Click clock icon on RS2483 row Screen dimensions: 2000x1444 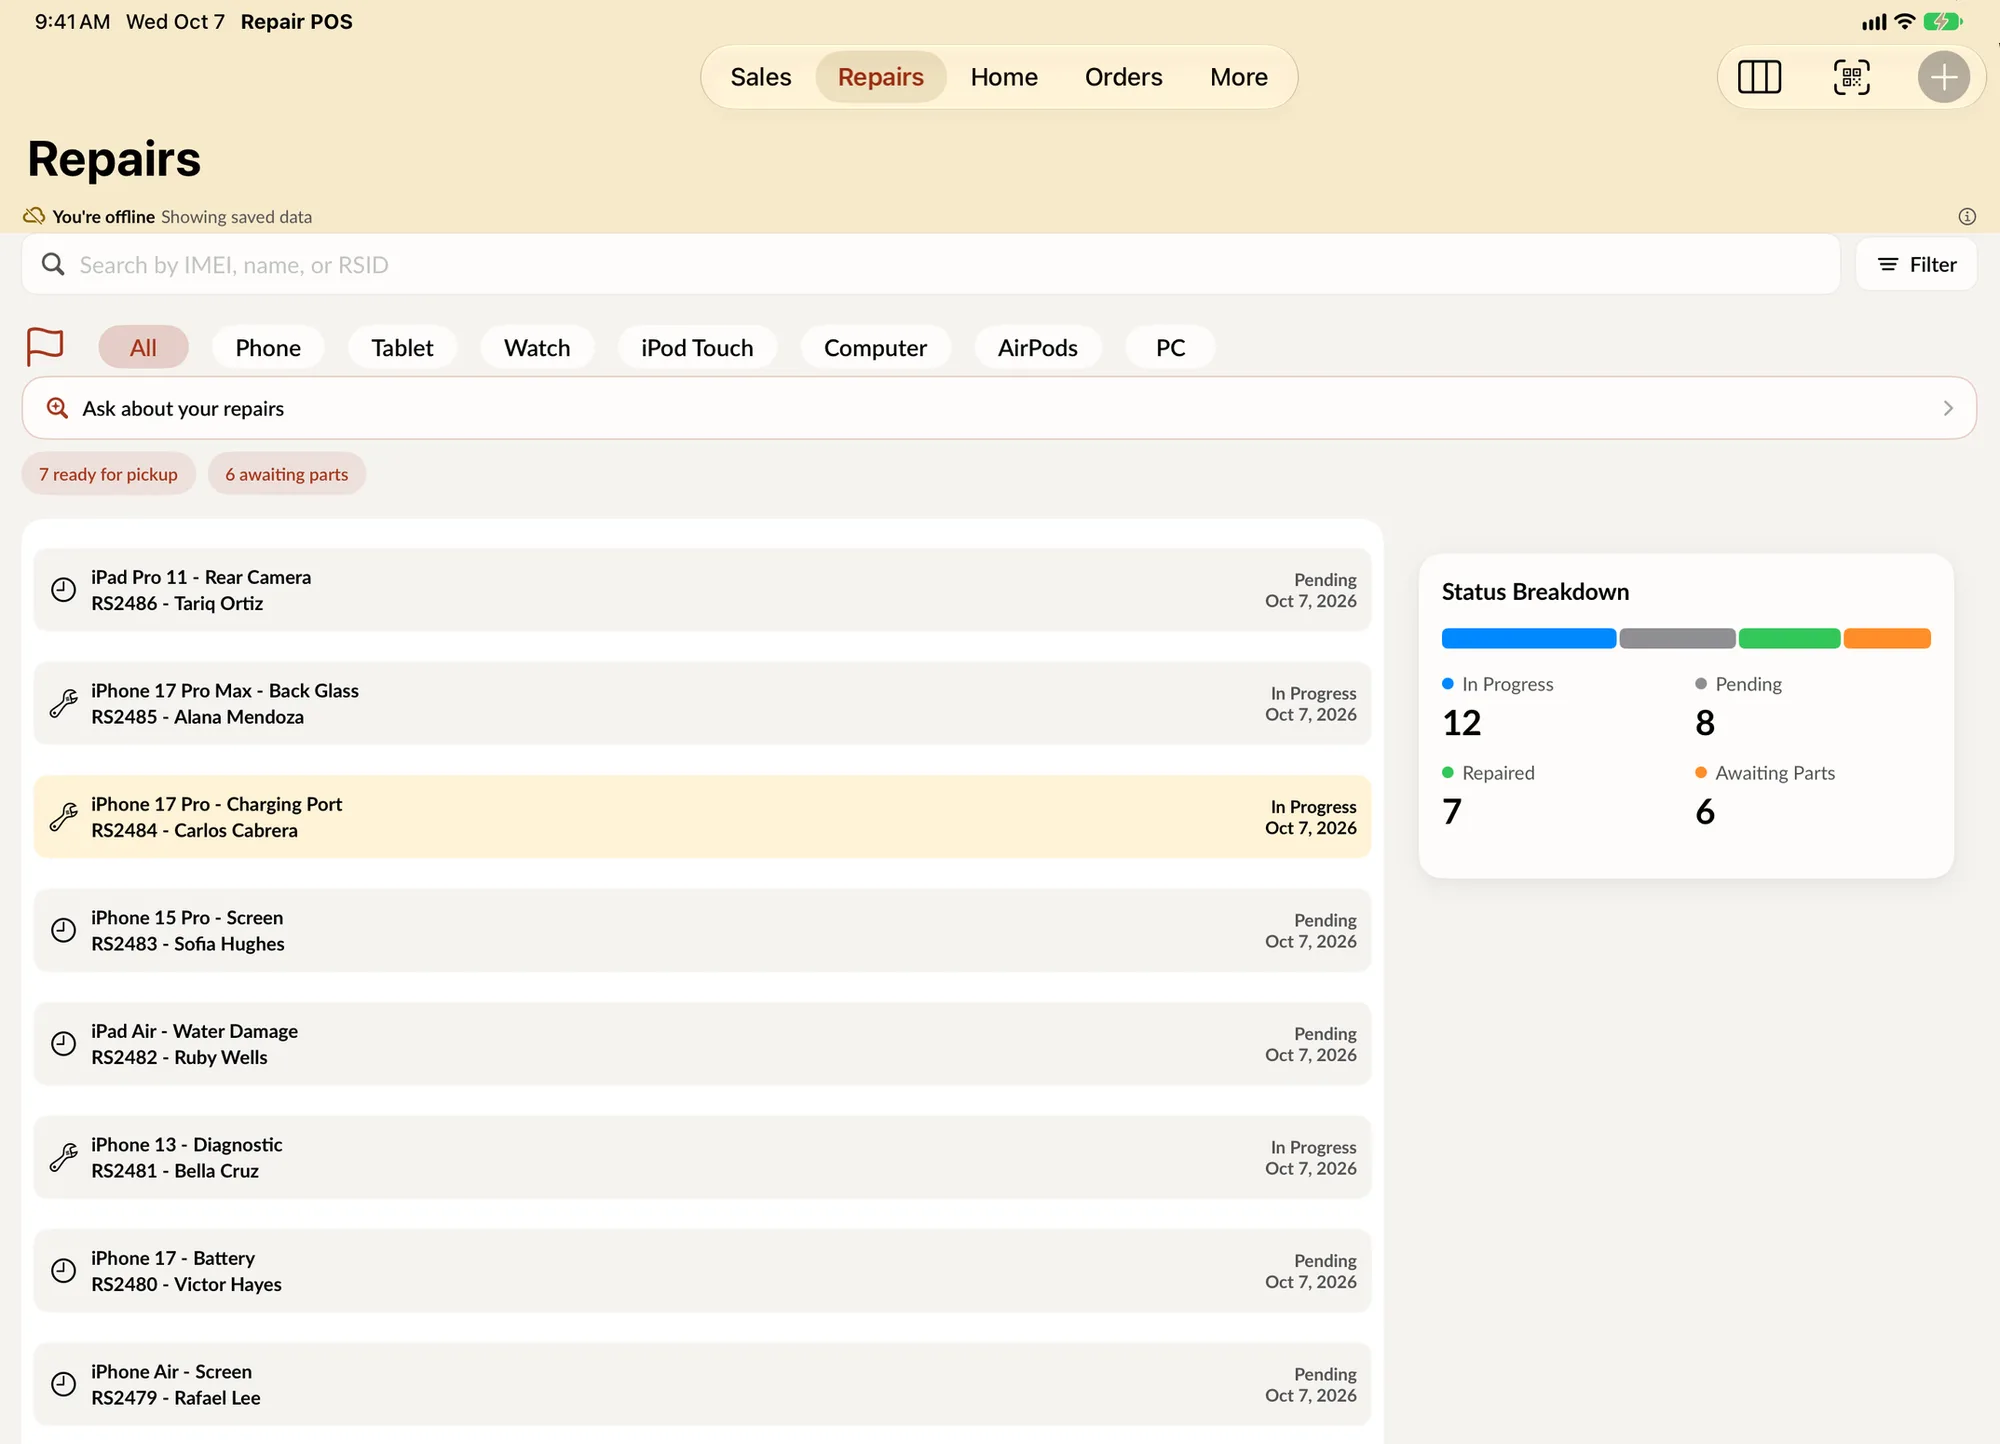(x=63, y=930)
